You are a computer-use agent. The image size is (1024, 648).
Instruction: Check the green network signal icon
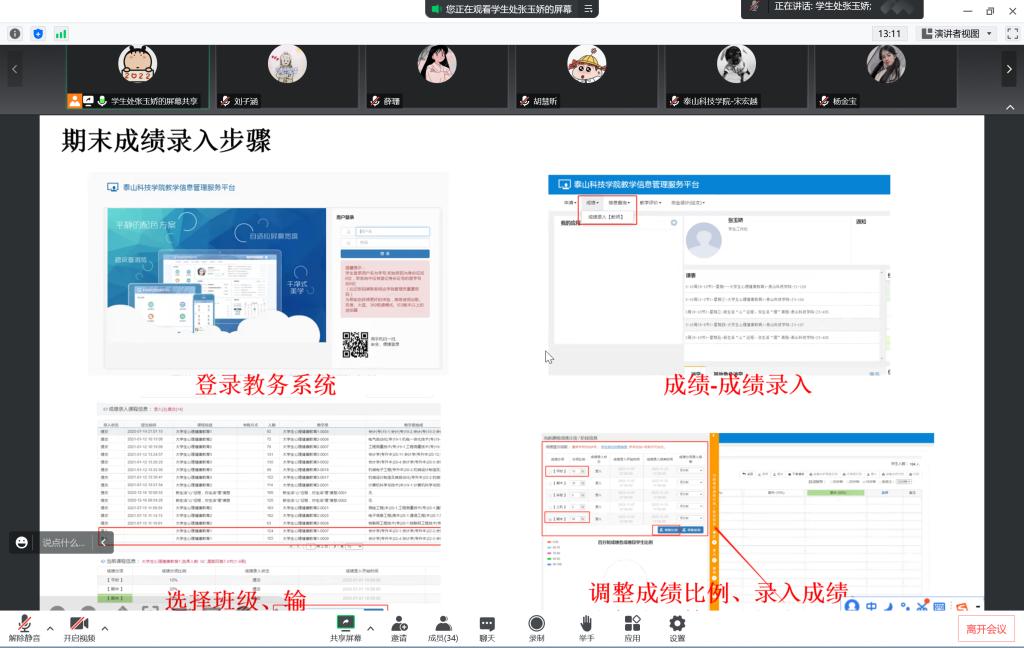(x=61, y=33)
